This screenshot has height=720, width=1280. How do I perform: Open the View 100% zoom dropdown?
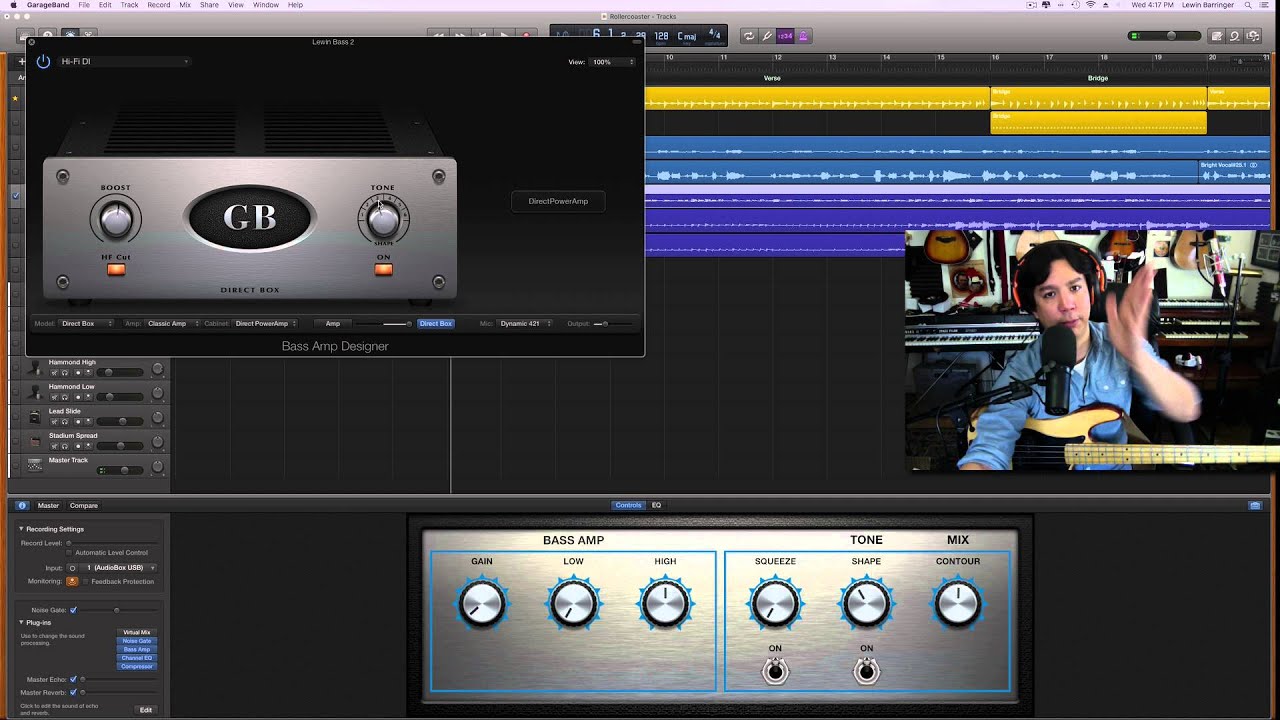pos(614,62)
